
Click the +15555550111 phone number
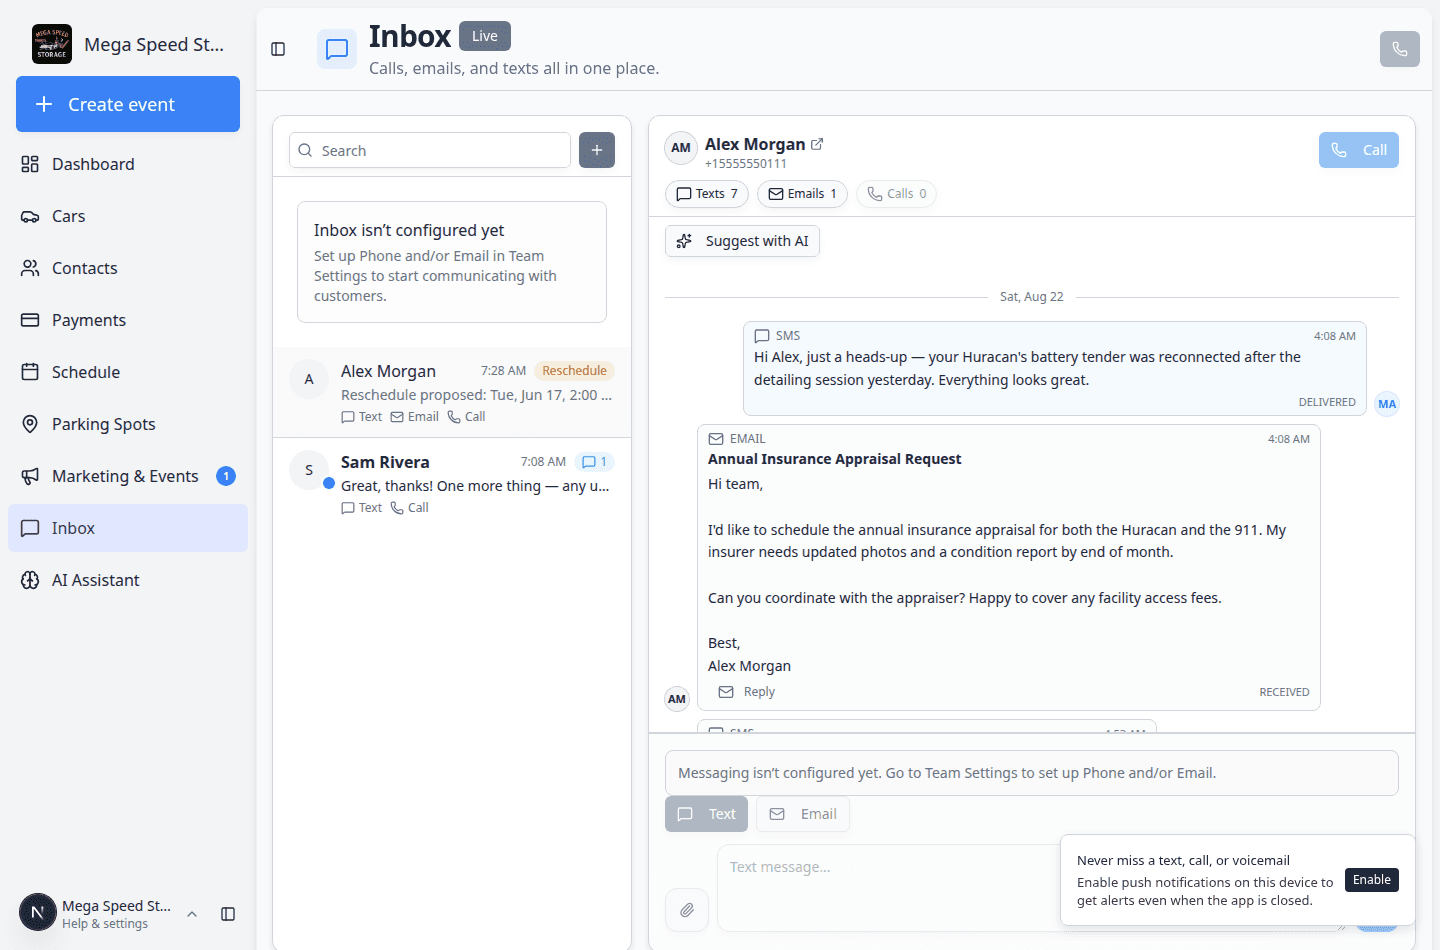(x=746, y=164)
